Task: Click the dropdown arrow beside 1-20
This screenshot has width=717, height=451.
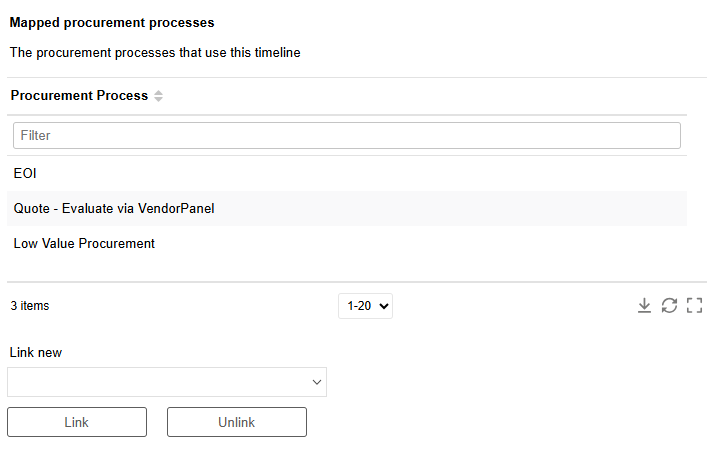Action: point(384,306)
